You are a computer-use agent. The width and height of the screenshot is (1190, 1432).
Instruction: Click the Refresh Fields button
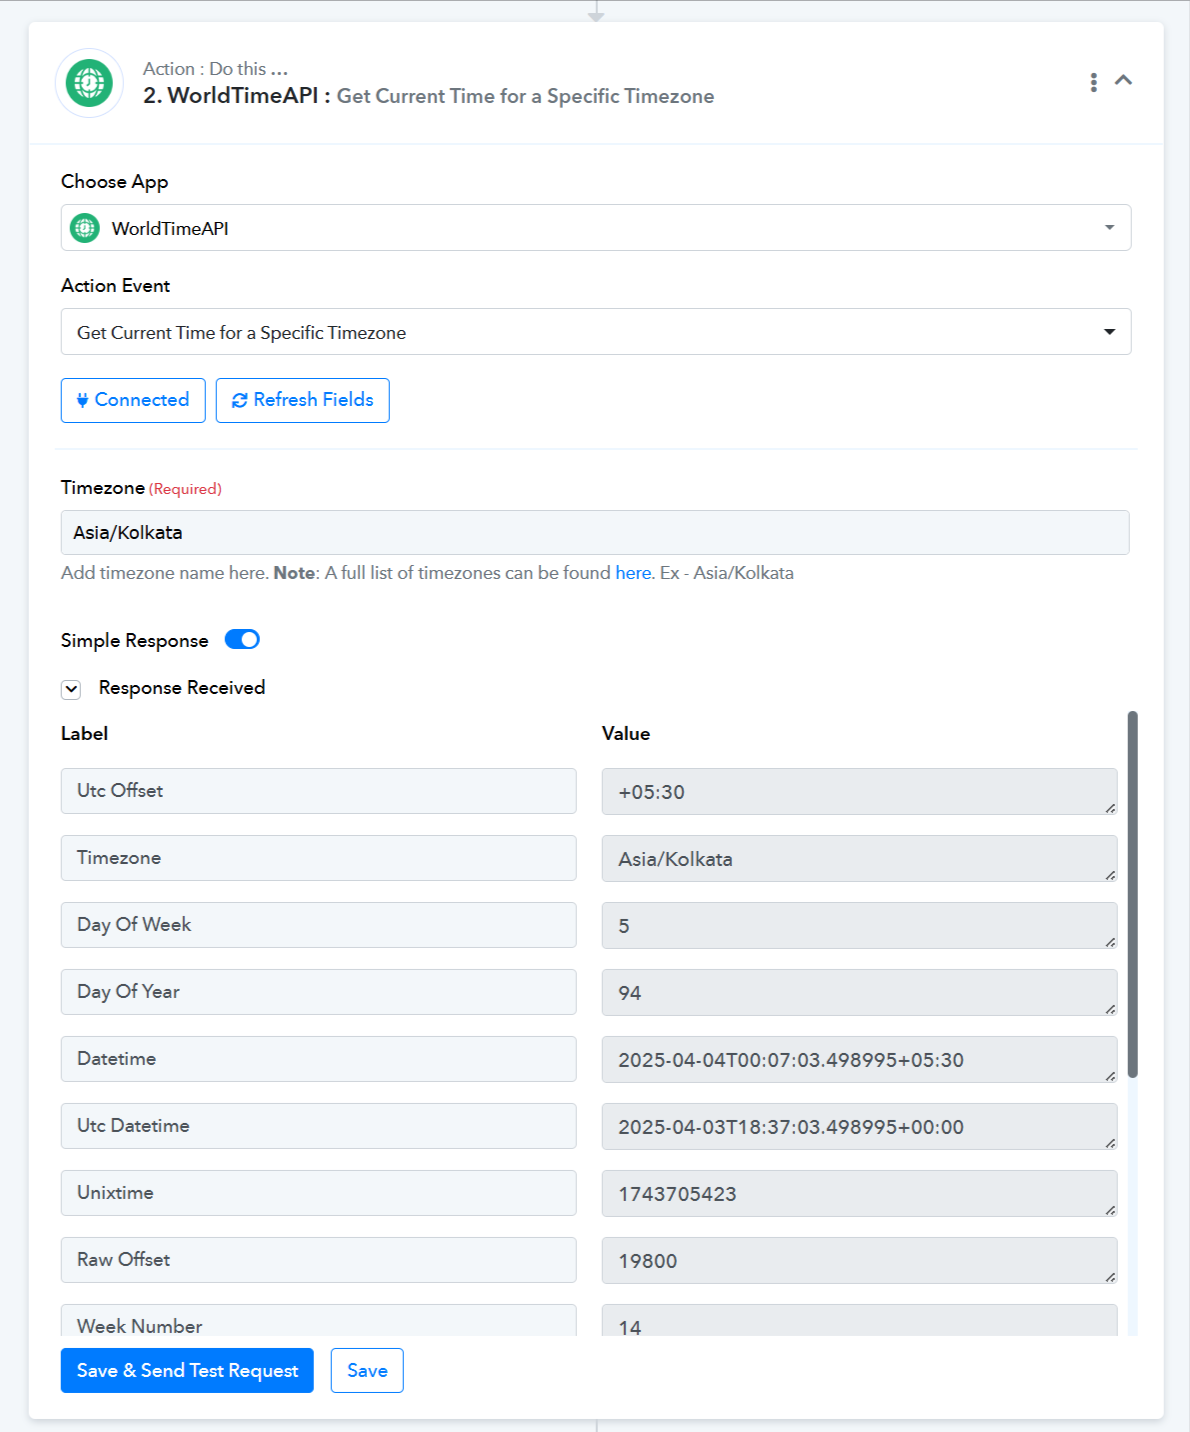[302, 400]
